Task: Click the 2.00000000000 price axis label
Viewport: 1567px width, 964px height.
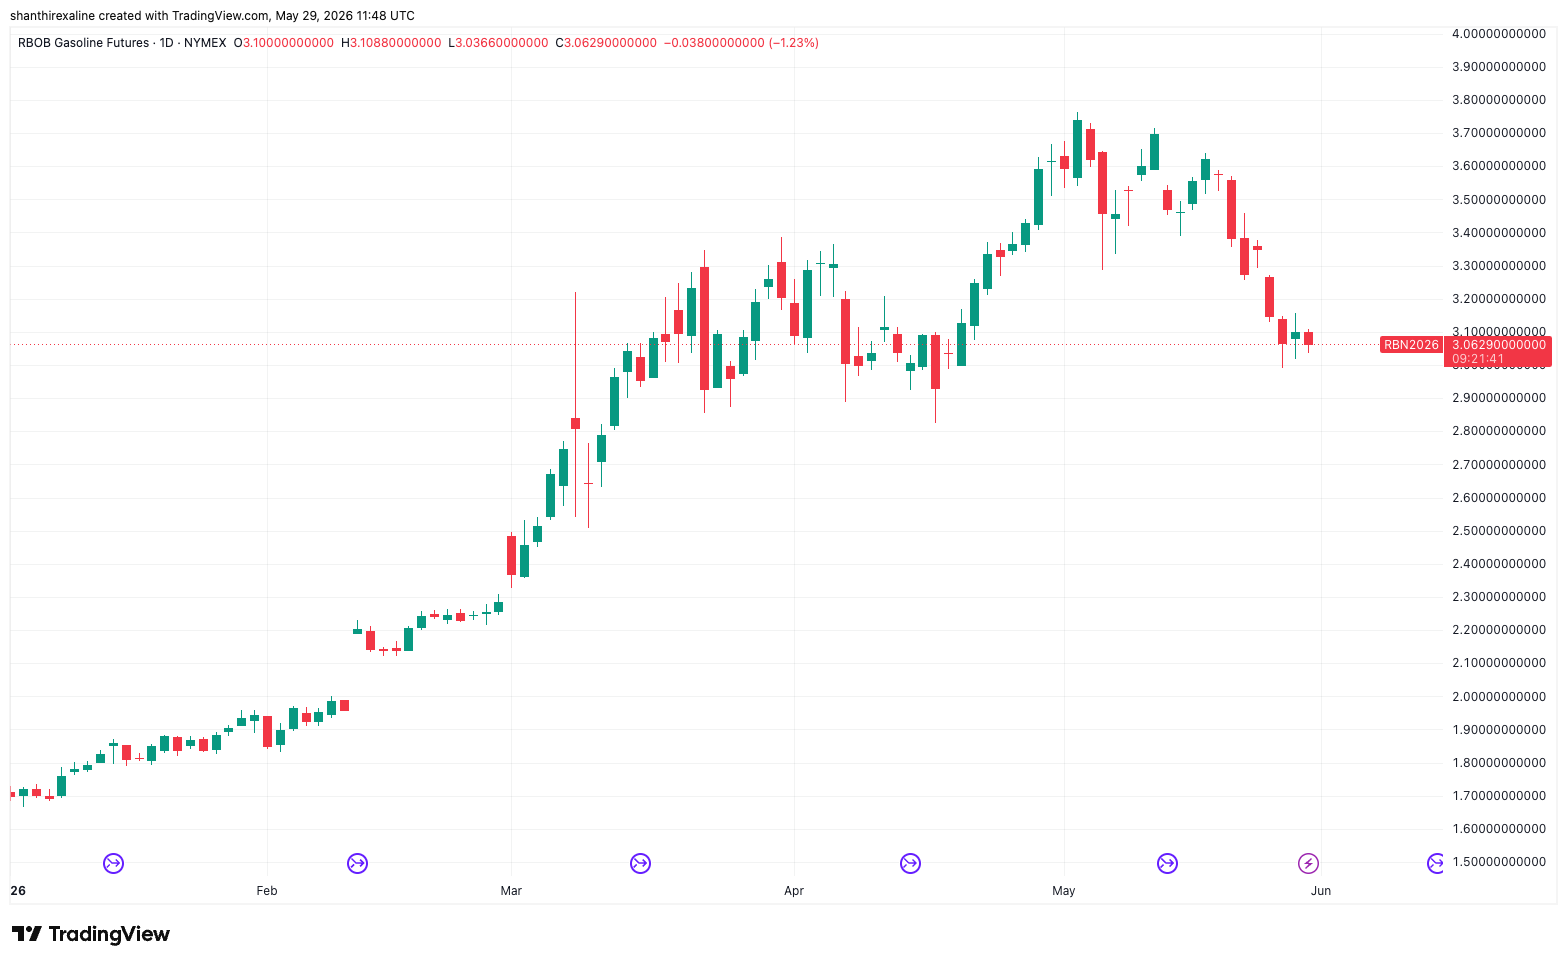Action: 1499,697
